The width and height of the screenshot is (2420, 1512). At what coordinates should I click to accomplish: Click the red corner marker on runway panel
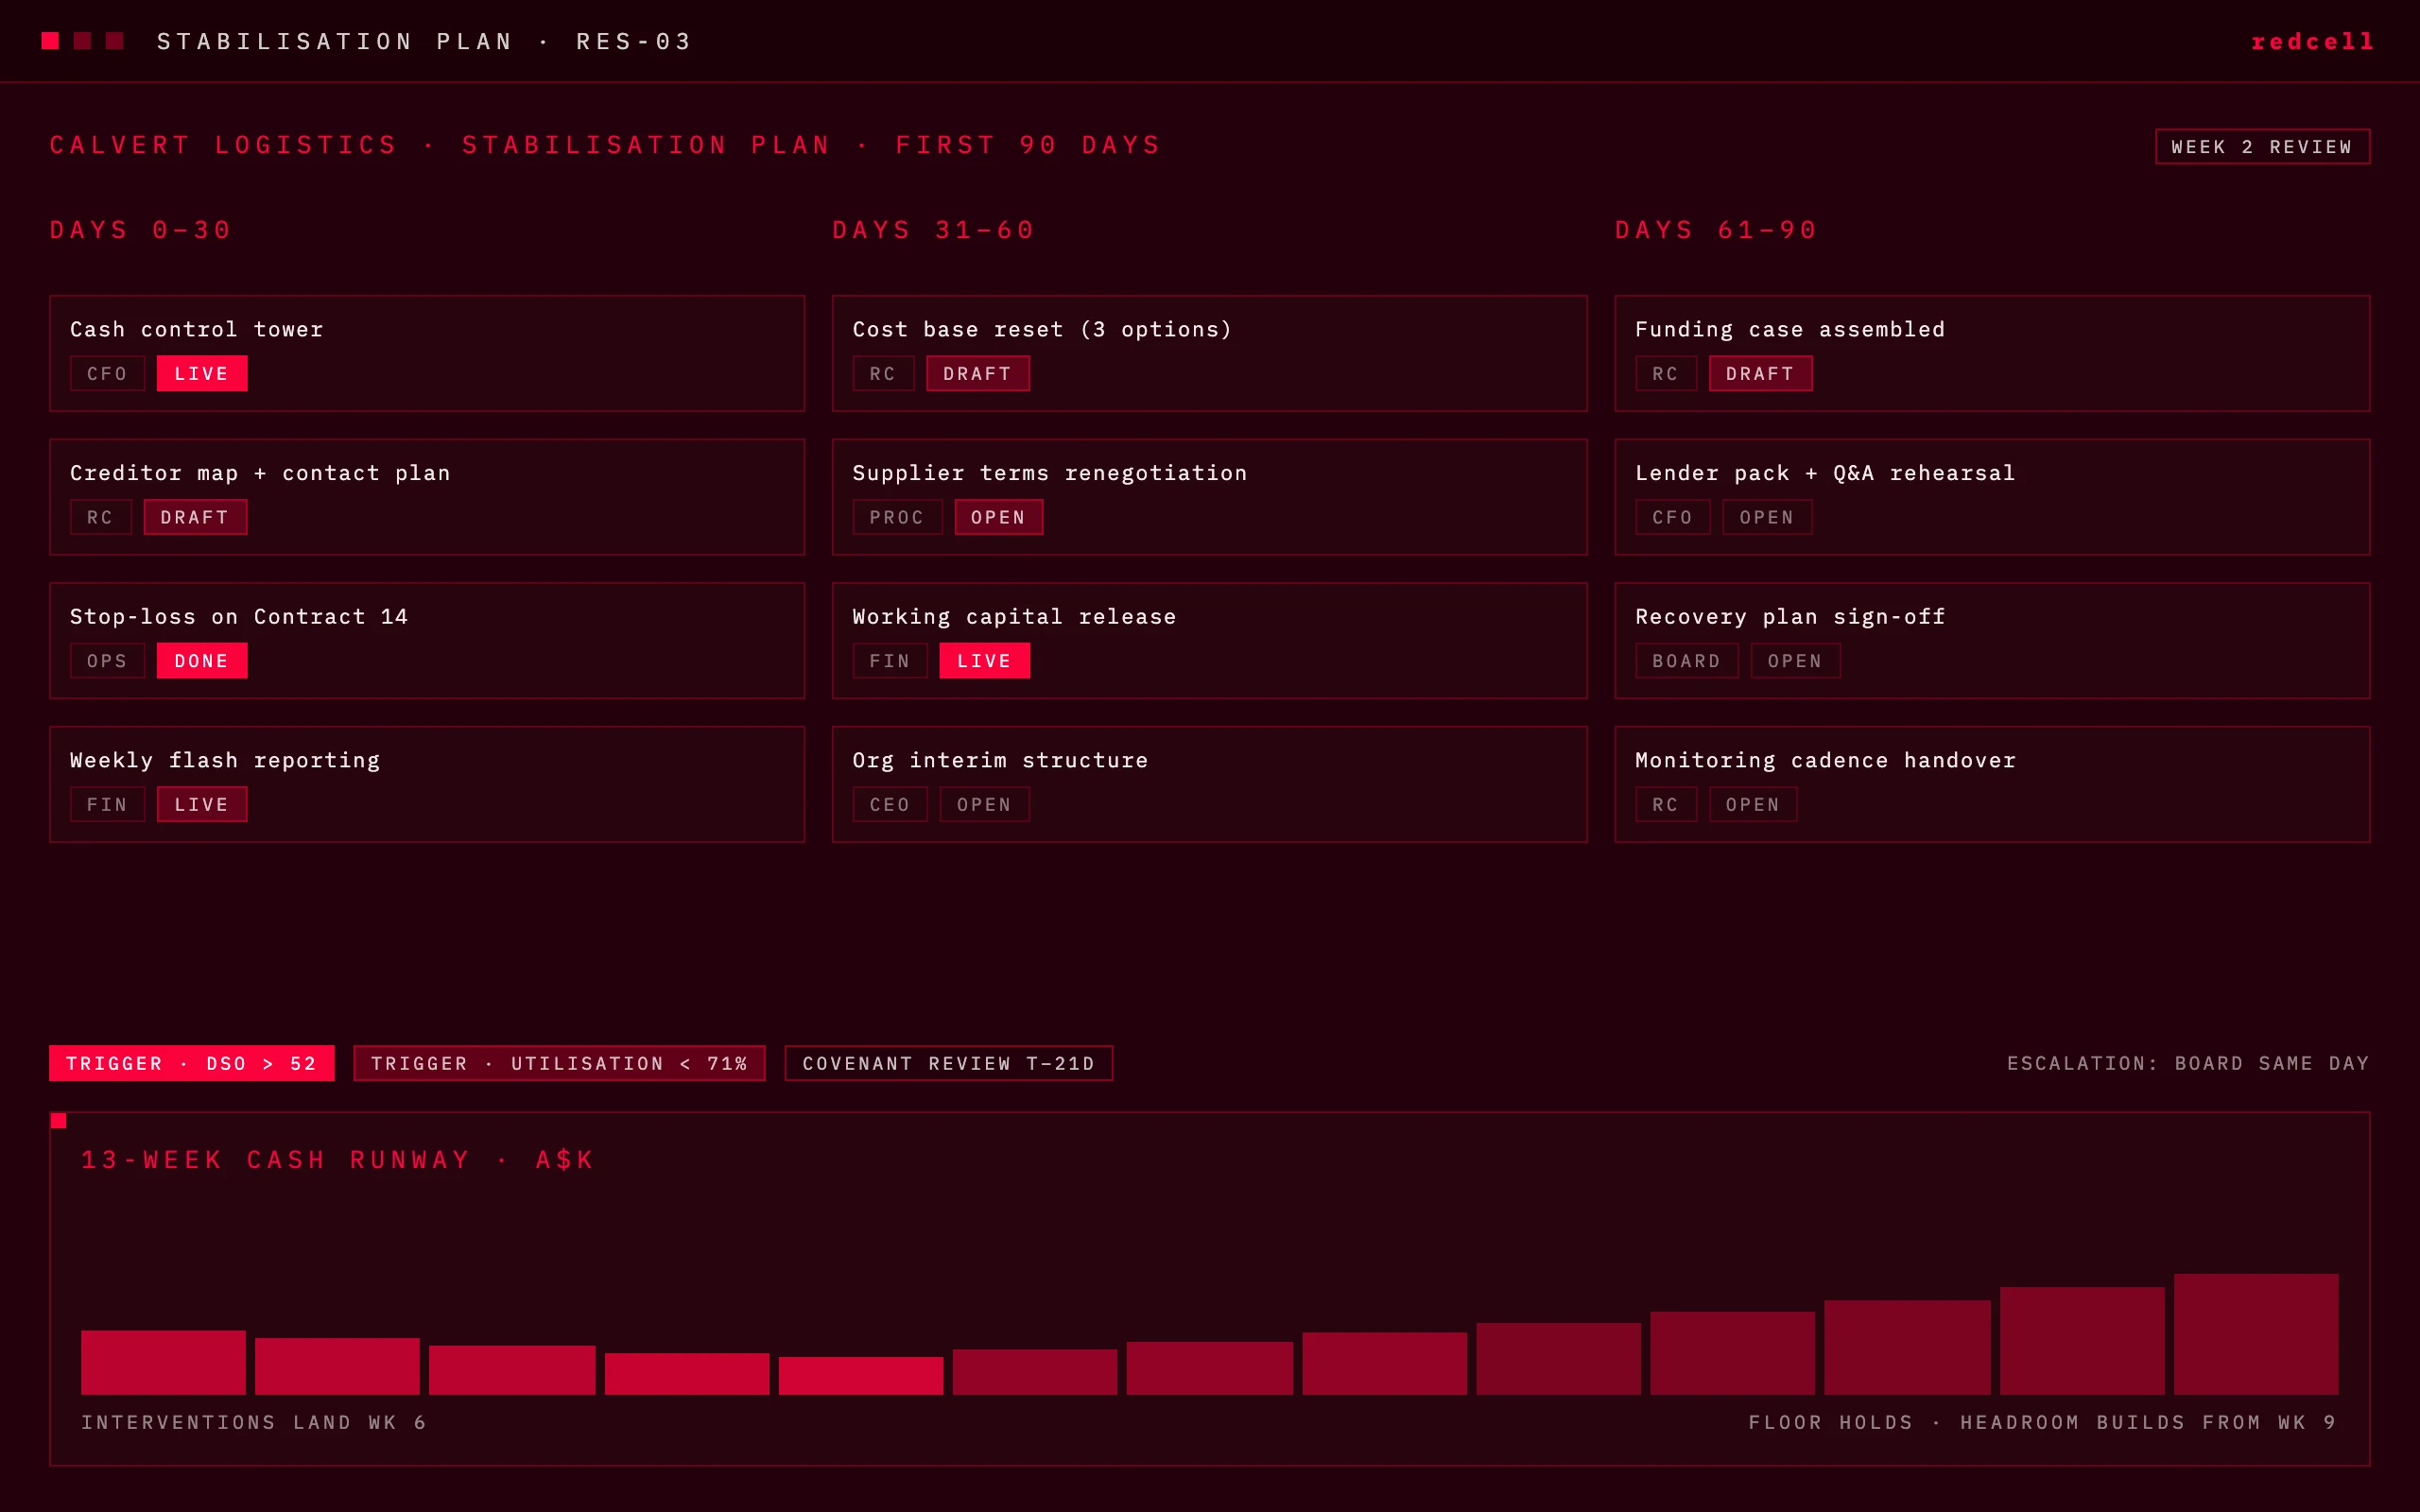tap(58, 1121)
